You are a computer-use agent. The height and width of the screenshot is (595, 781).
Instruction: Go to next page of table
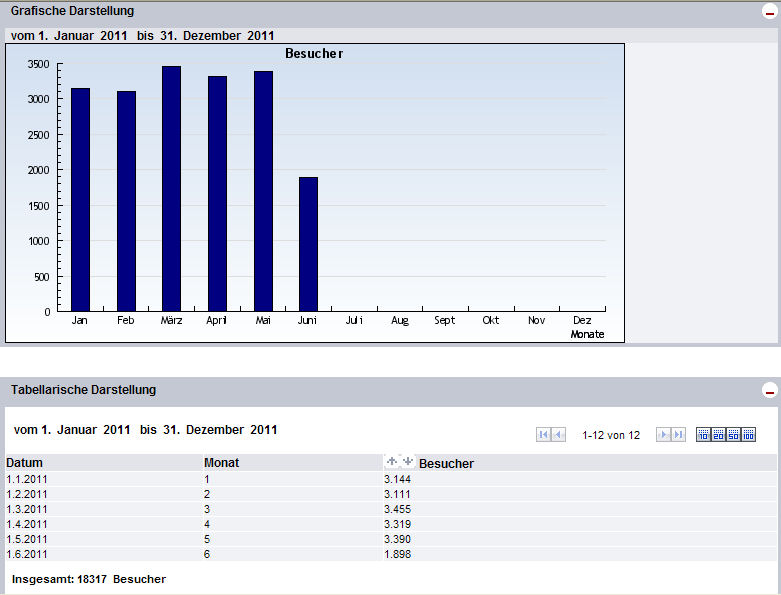[x=662, y=435]
